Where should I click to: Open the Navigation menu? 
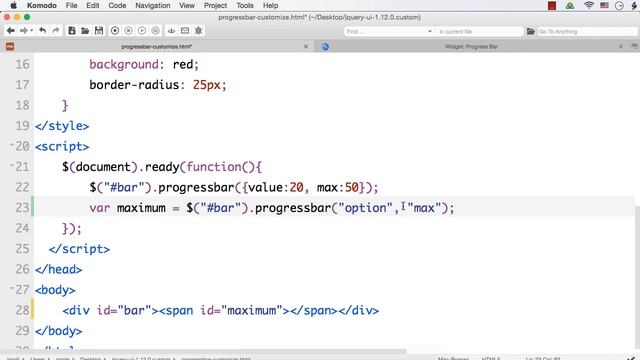pyautogui.click(x=153, y=6)
